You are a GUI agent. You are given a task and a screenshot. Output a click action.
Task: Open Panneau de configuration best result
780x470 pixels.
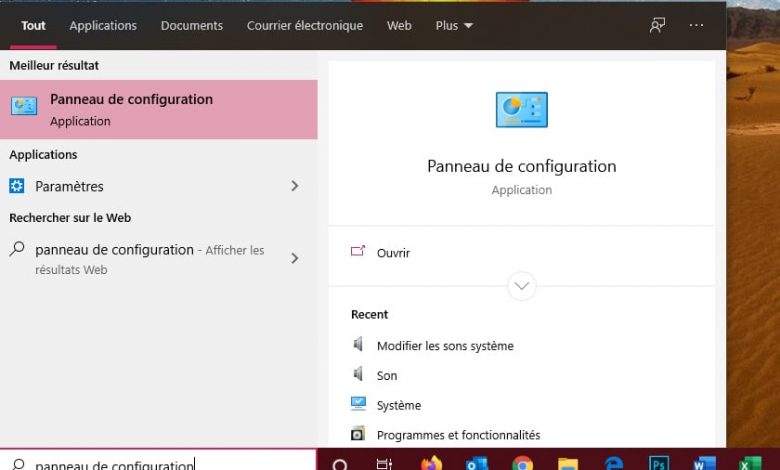pos(159,109)
